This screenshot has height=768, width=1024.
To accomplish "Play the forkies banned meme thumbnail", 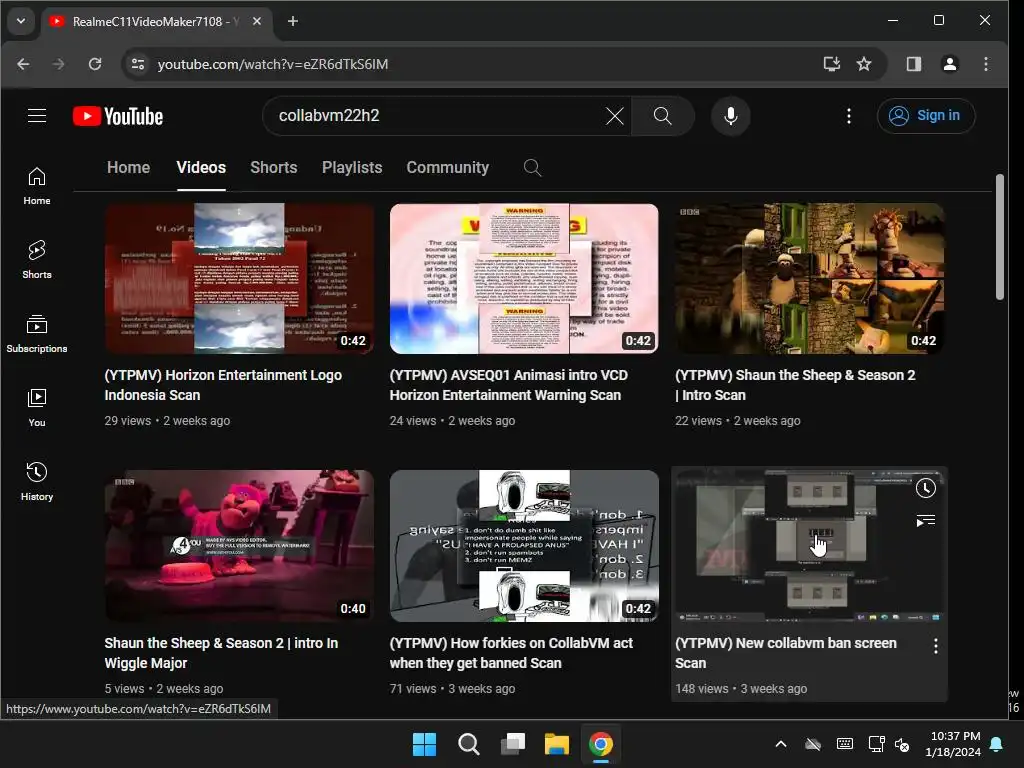I will pyautogui.click(x=524, y=546).
